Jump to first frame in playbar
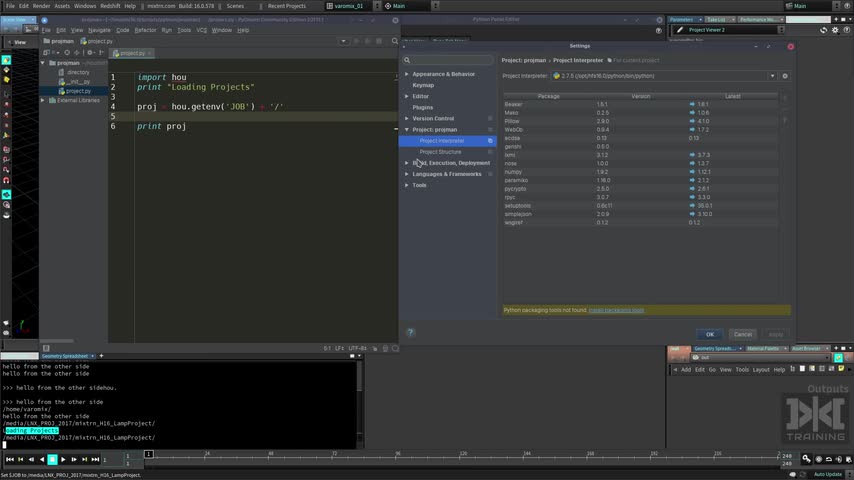 coord(9,459)
